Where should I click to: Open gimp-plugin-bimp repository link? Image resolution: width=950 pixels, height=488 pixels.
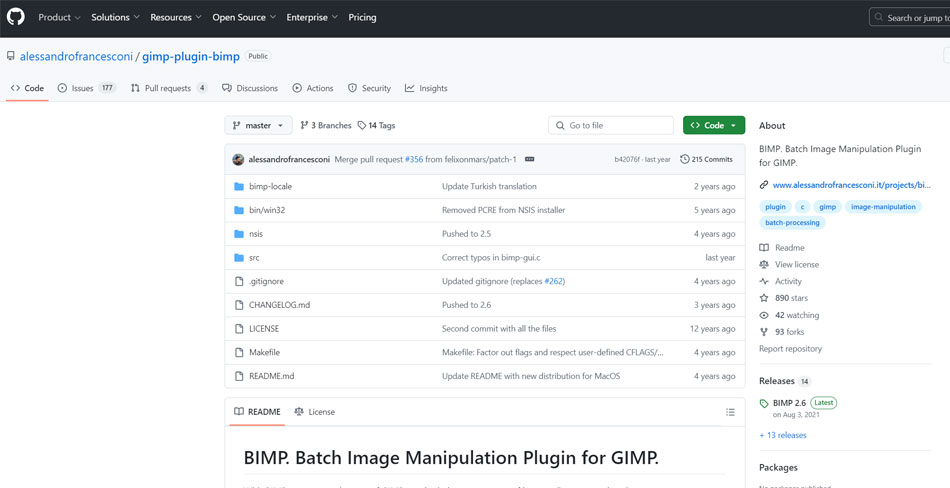coord(191,56)
